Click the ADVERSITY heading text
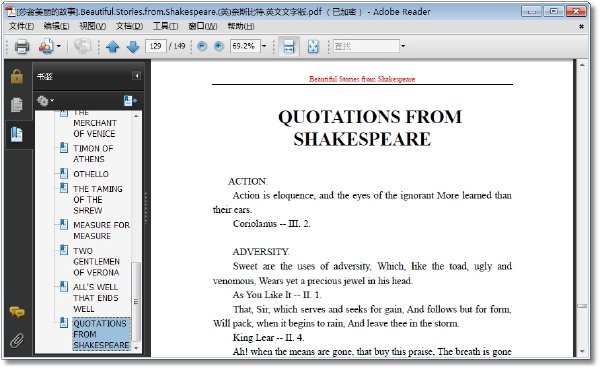 [x=261, y=251]
